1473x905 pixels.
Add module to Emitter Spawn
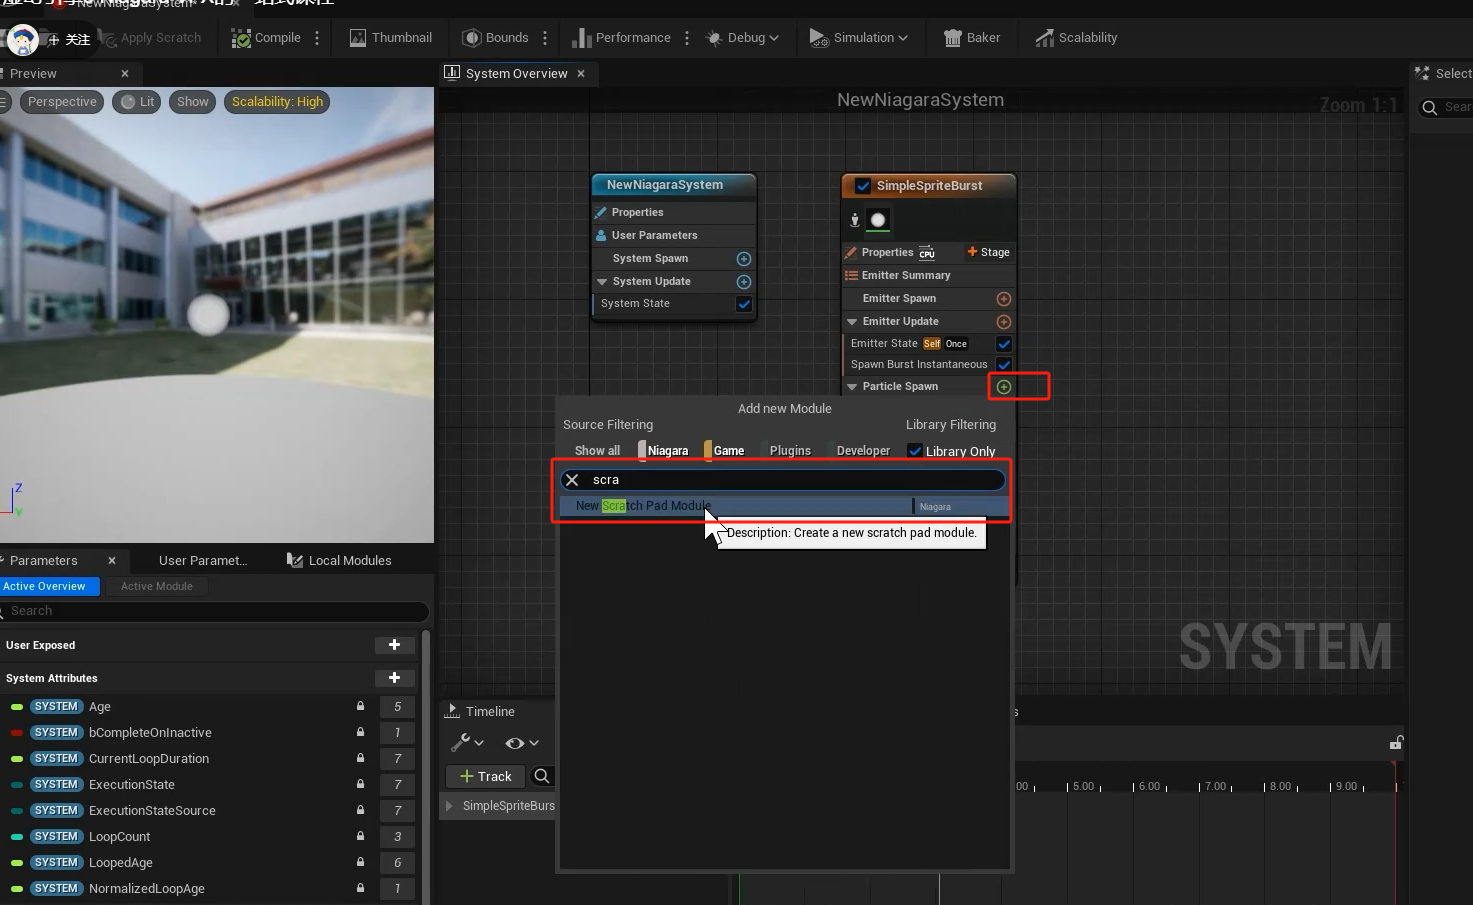click(x=1004, y=299)
